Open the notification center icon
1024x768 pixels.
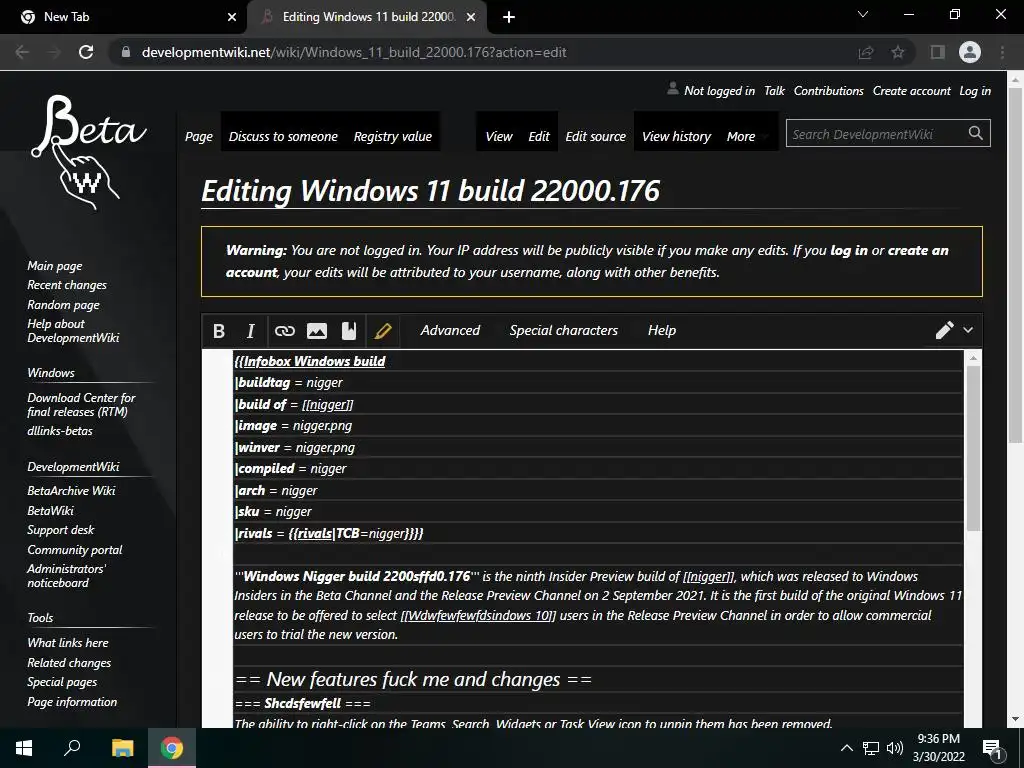pyautogui.click(x=992, y=749)
